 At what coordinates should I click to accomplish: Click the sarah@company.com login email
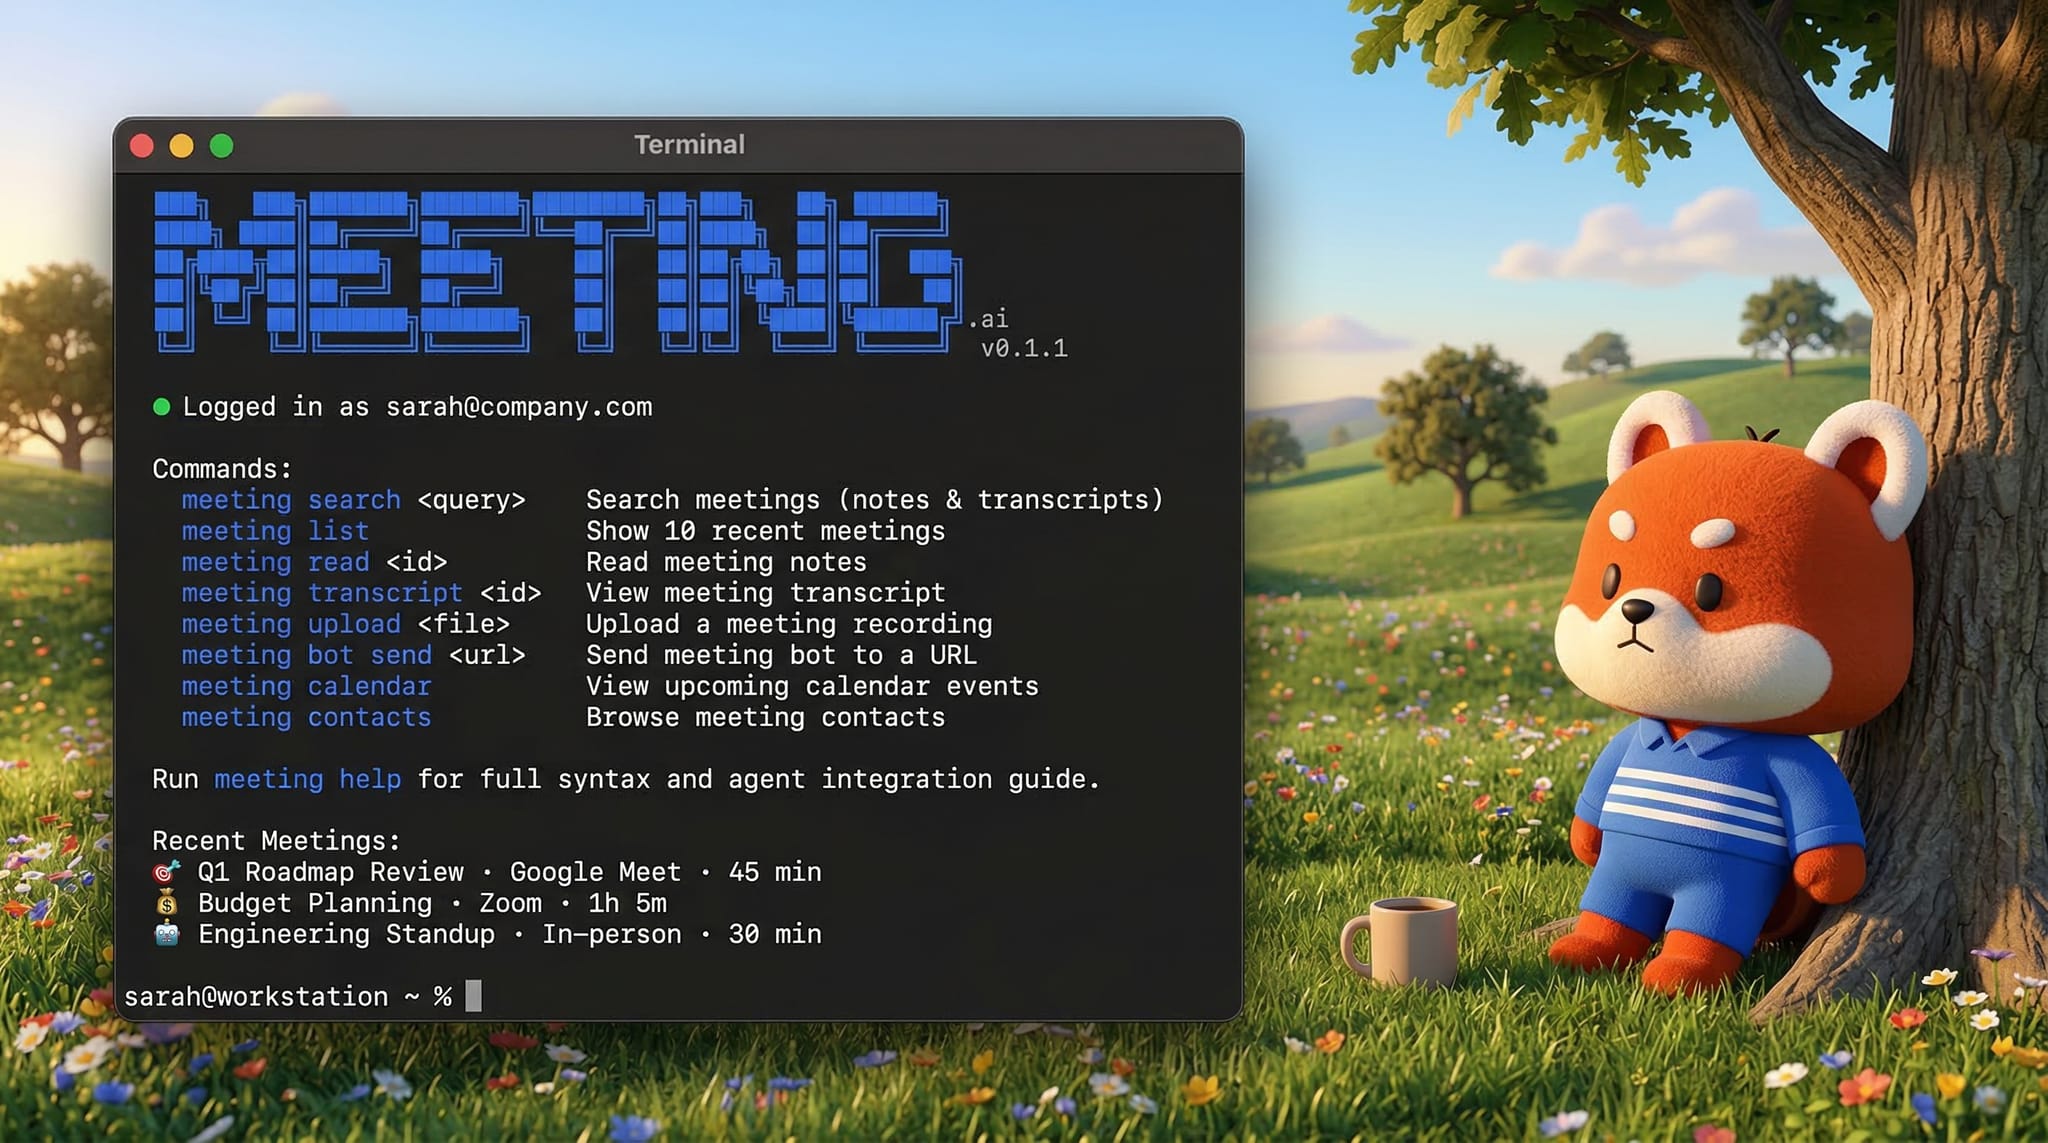pos(519,406)
